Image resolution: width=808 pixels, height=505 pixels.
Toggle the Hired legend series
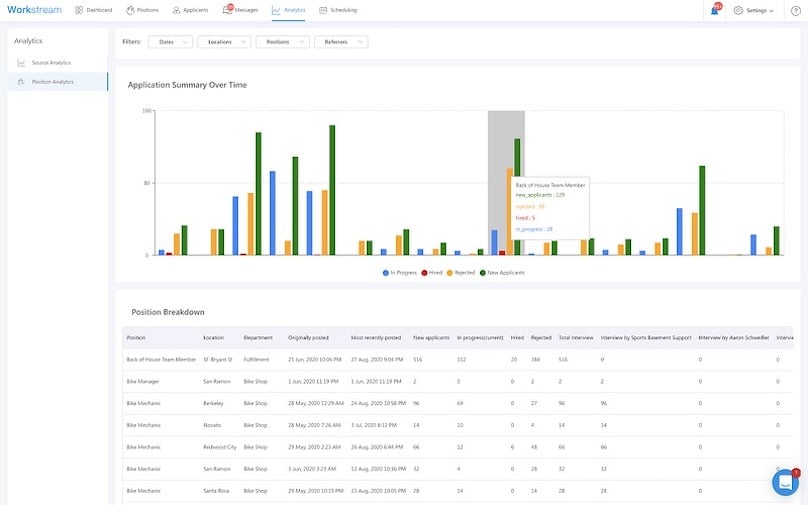(434, 272)
